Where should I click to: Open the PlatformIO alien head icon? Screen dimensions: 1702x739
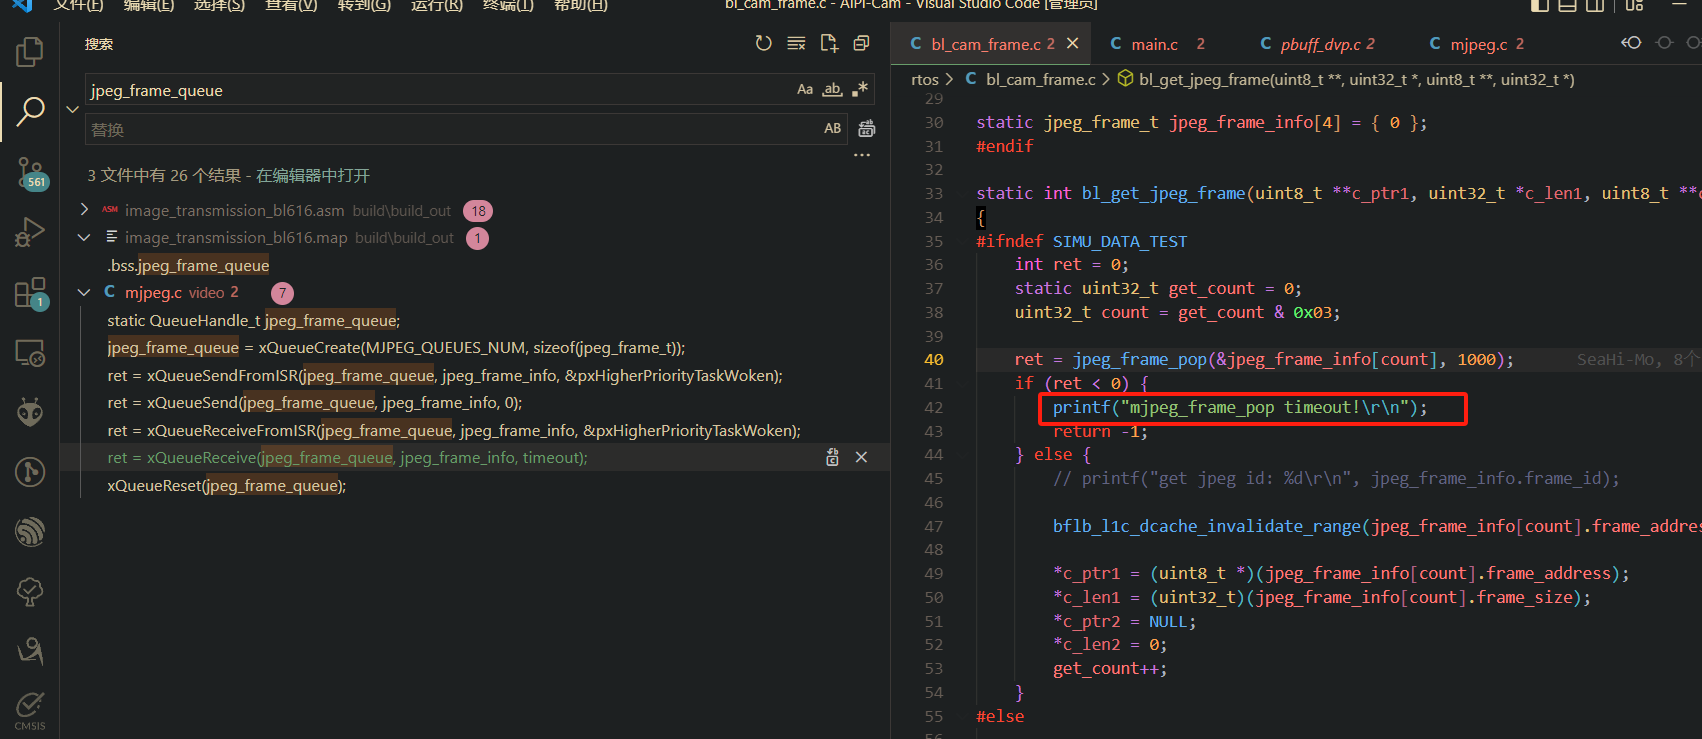(30, 411)
